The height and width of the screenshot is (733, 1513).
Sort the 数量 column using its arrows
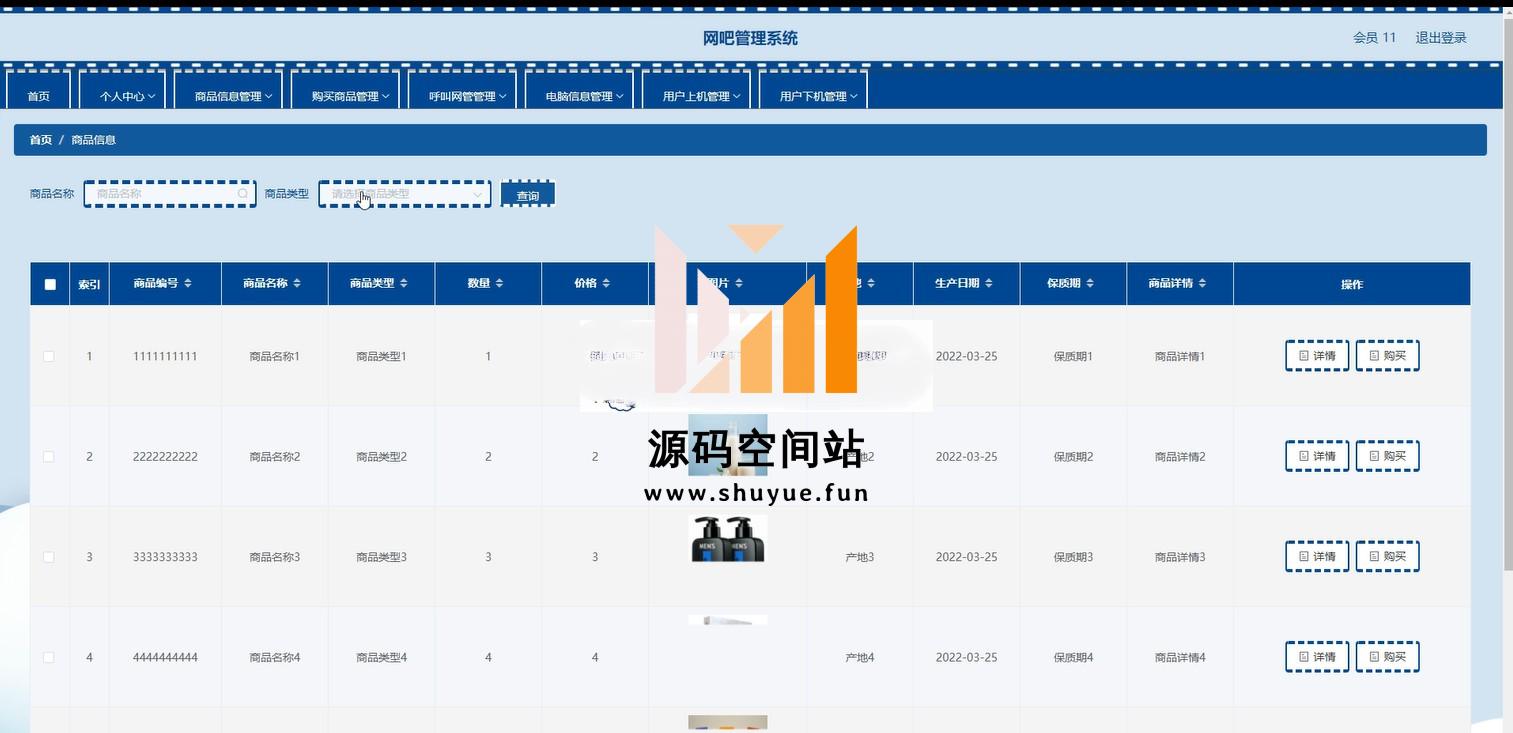click(500, 284)
